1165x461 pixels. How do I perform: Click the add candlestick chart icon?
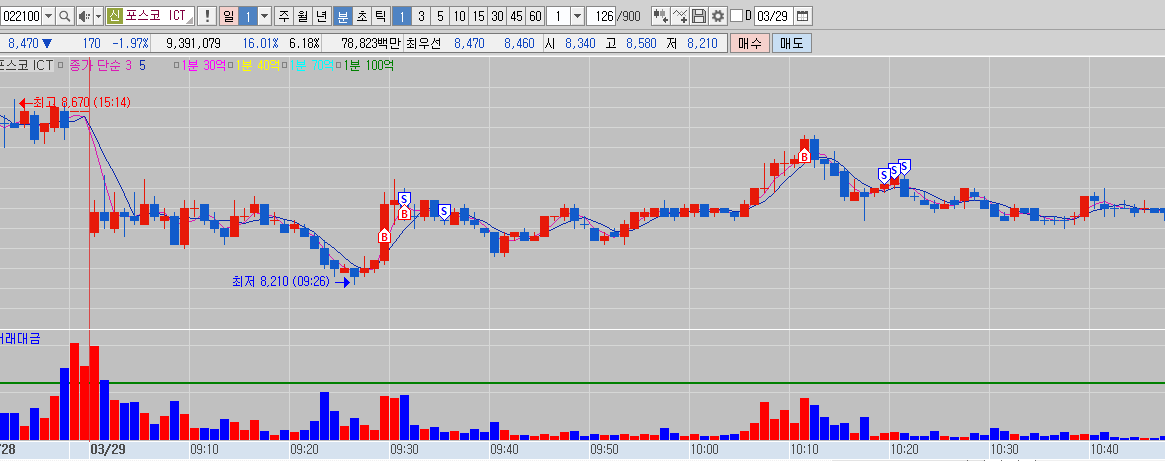660,16
